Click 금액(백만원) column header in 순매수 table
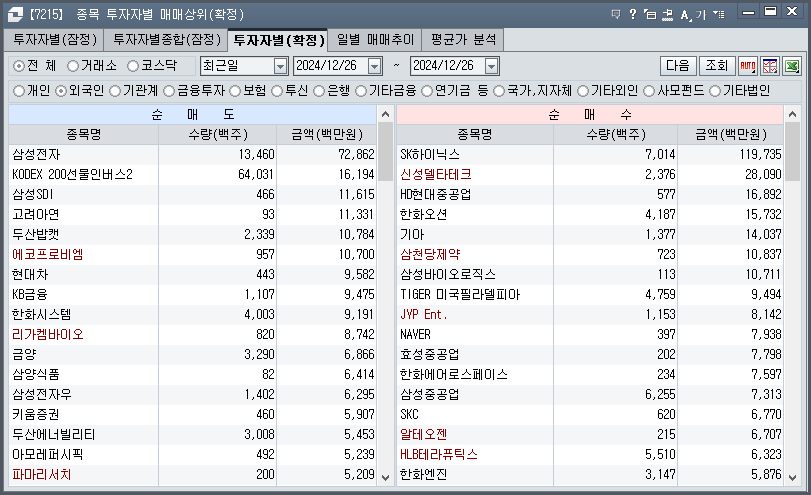Screen dimensions: 811x495 [731, 134]
